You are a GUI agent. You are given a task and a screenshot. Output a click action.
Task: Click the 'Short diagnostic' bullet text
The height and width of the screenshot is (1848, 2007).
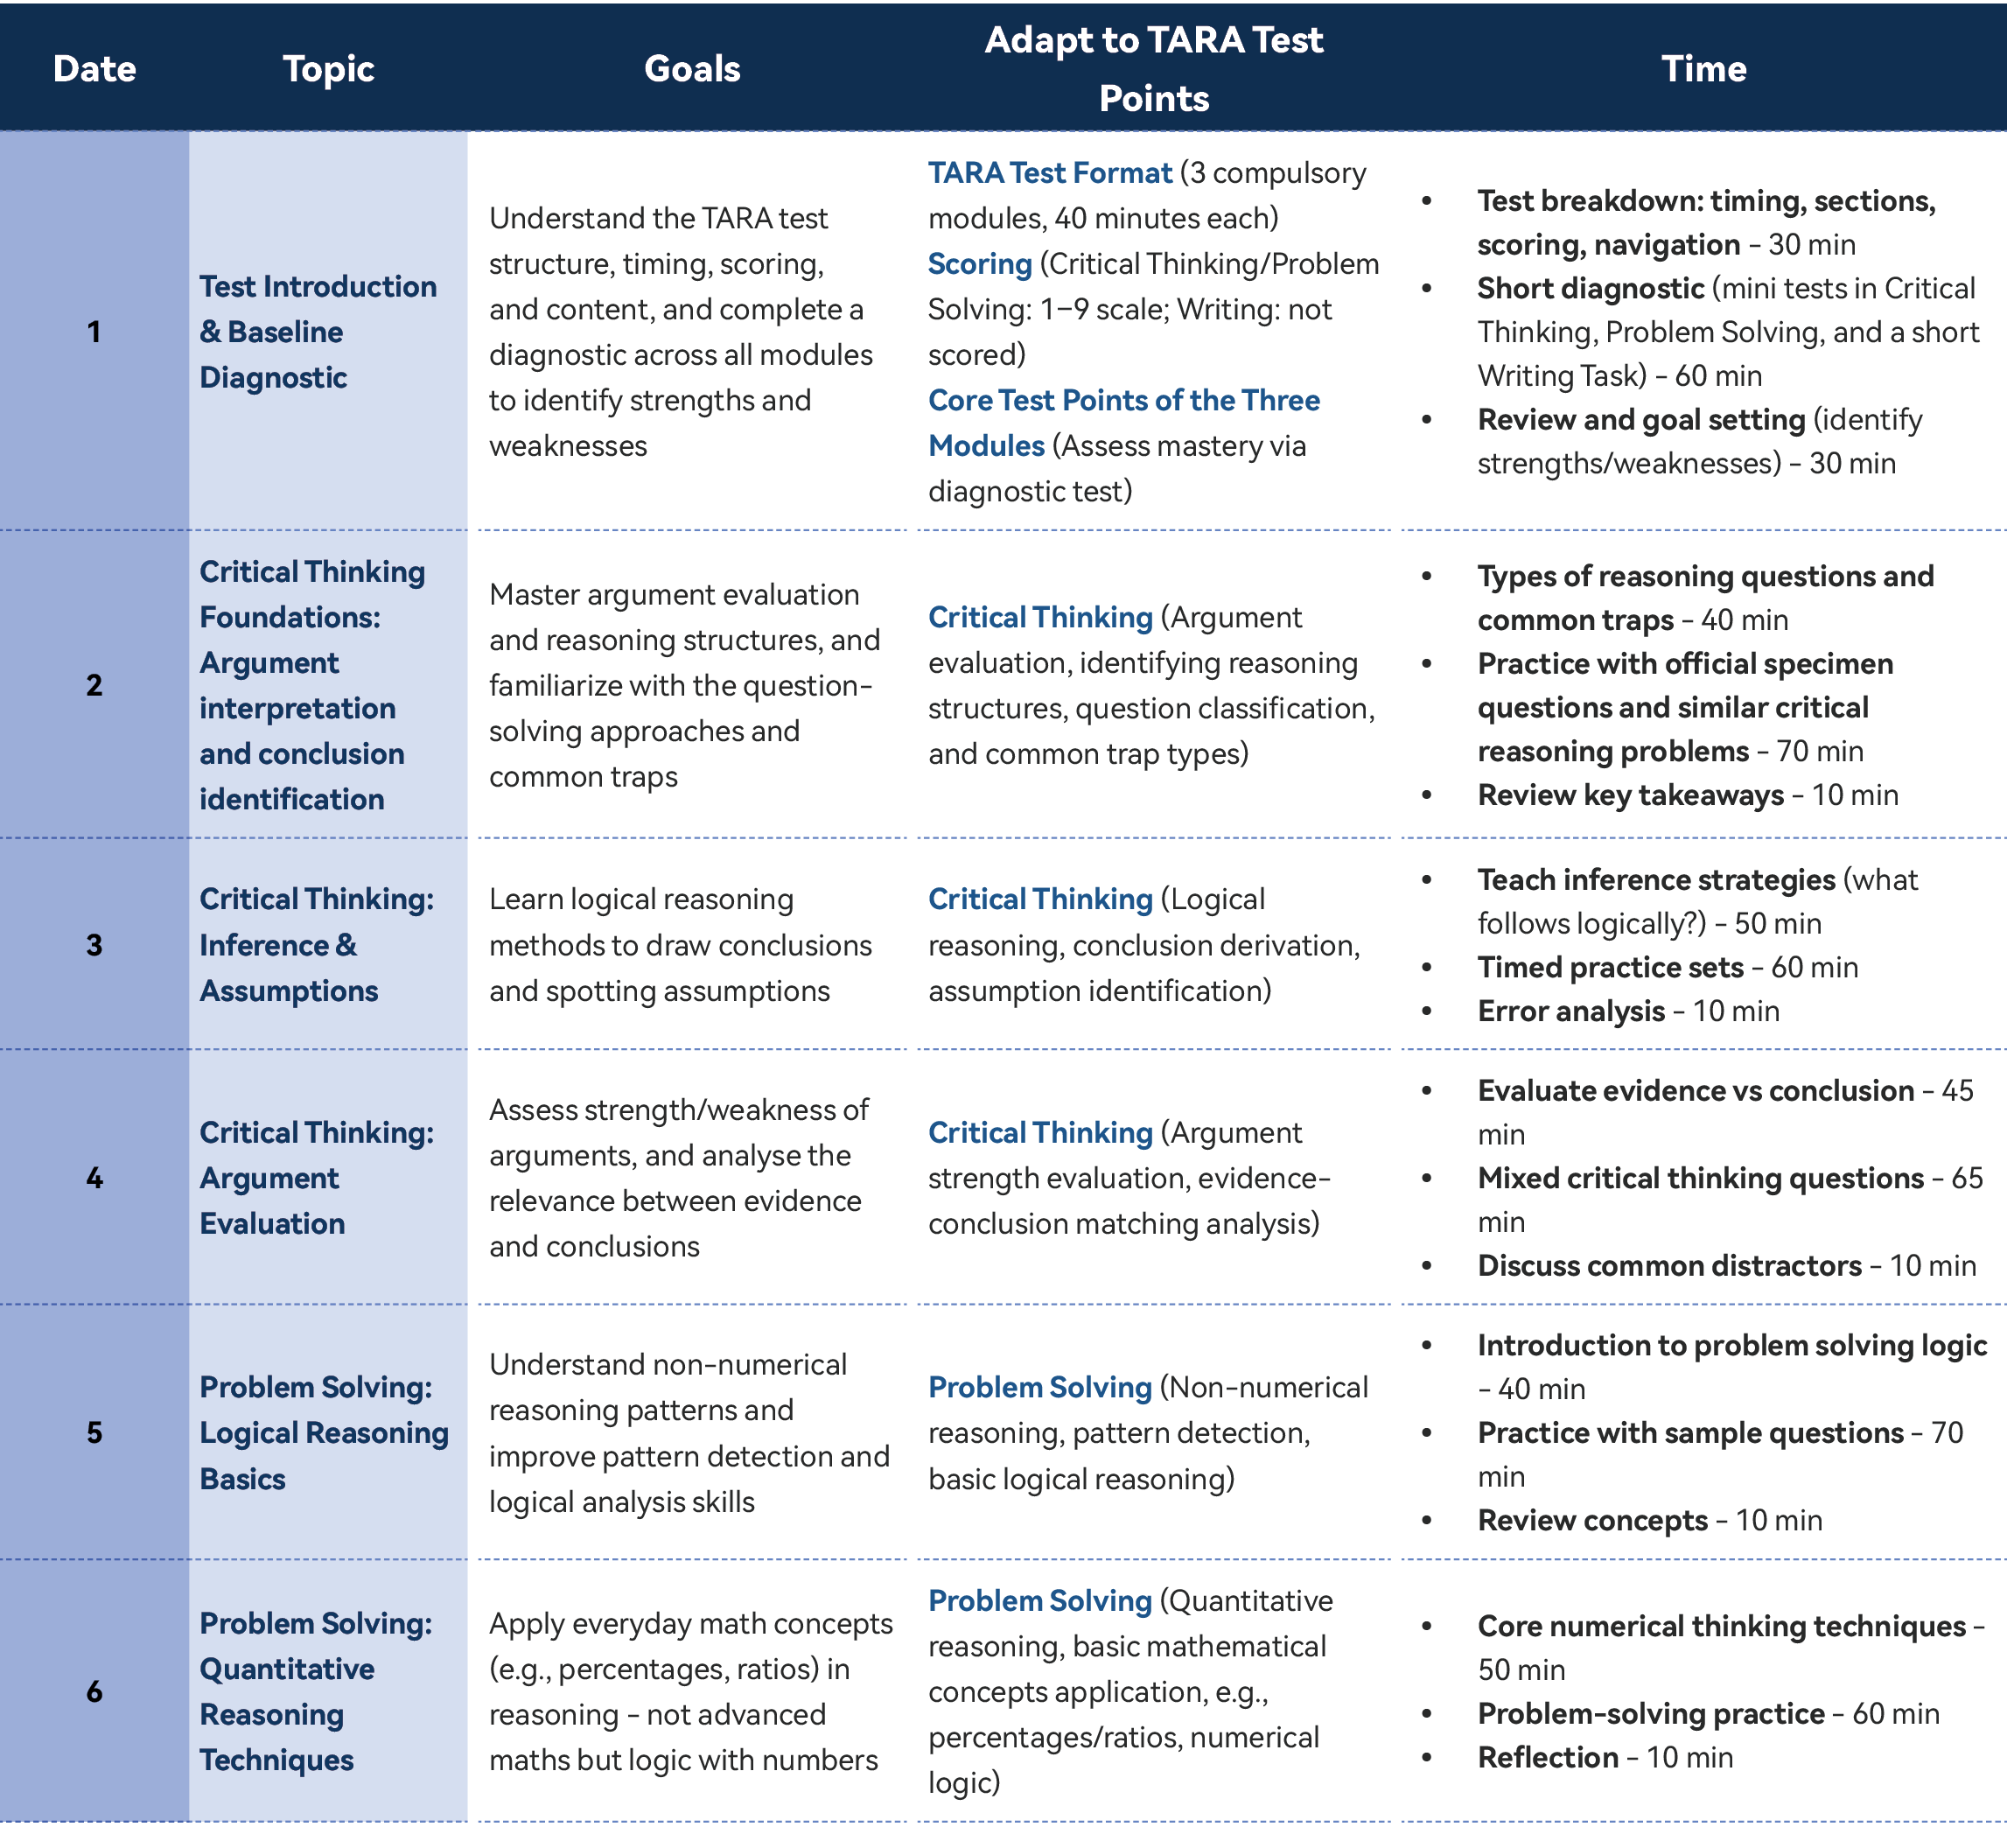1590,289
